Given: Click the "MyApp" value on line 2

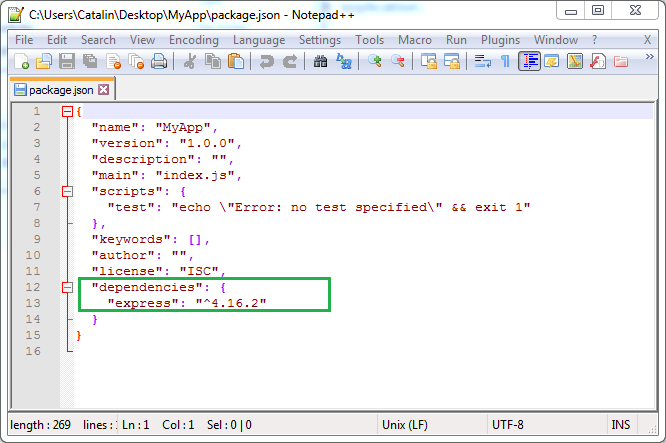Looking at the screenshot, I should 183,127.
